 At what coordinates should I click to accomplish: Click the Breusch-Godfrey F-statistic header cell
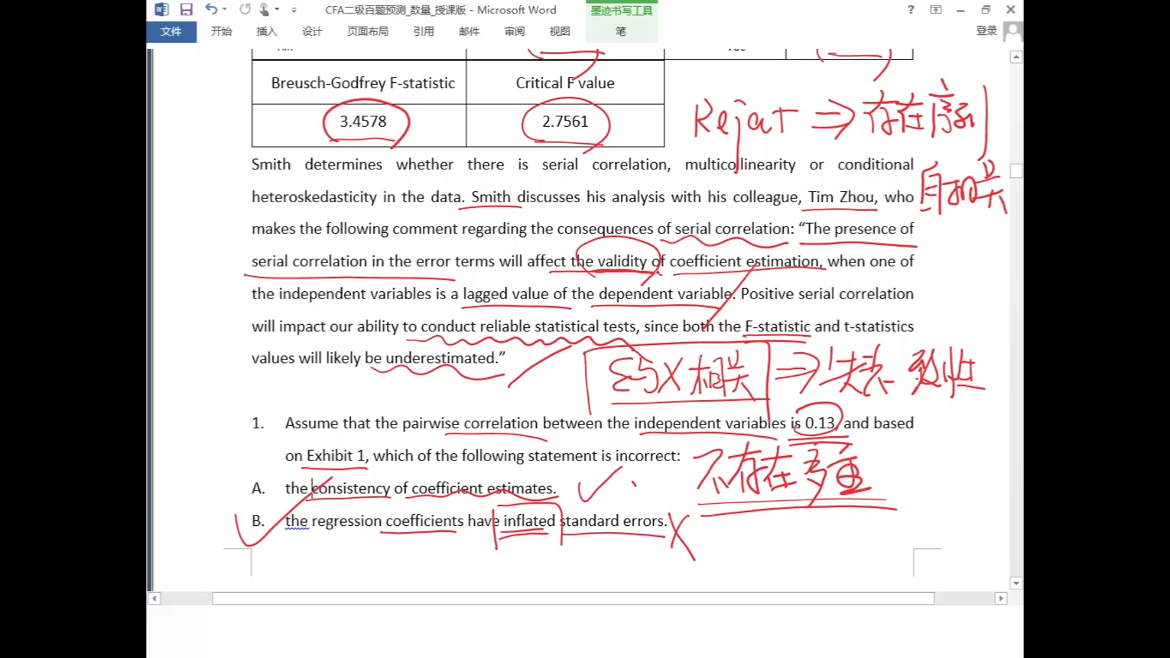(x=359, y=83)
